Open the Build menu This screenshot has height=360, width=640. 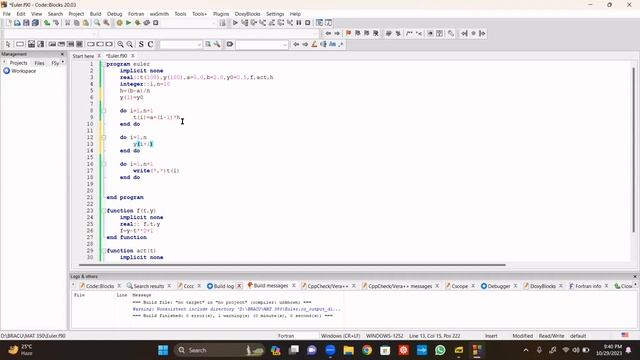click(x=96, y=14)
